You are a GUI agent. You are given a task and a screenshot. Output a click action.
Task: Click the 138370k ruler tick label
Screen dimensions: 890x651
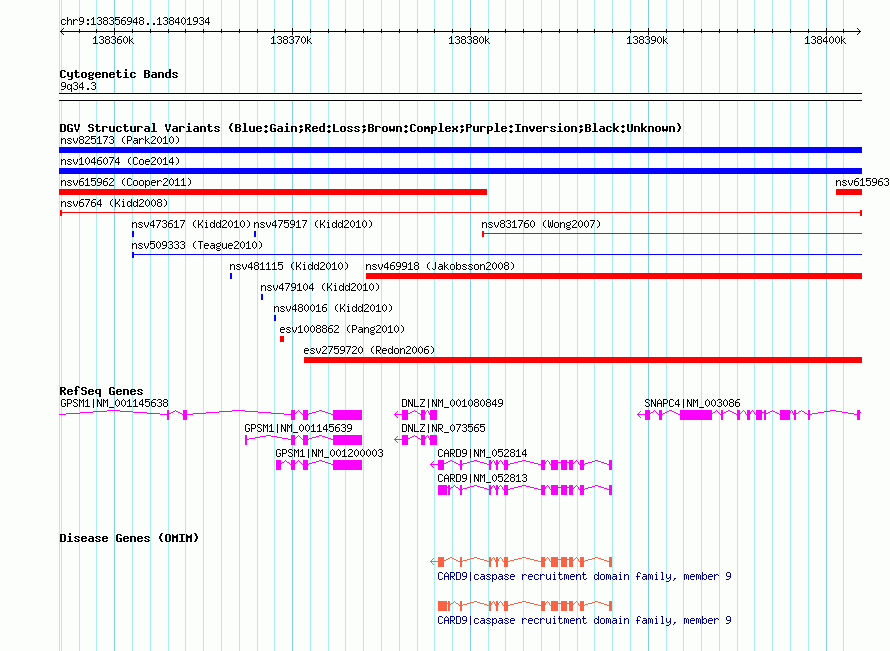click(x=291, y=41)
